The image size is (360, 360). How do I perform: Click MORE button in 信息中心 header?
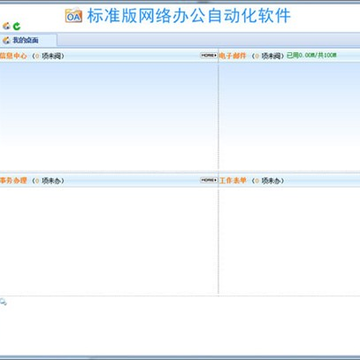click(x=209, y=55)
